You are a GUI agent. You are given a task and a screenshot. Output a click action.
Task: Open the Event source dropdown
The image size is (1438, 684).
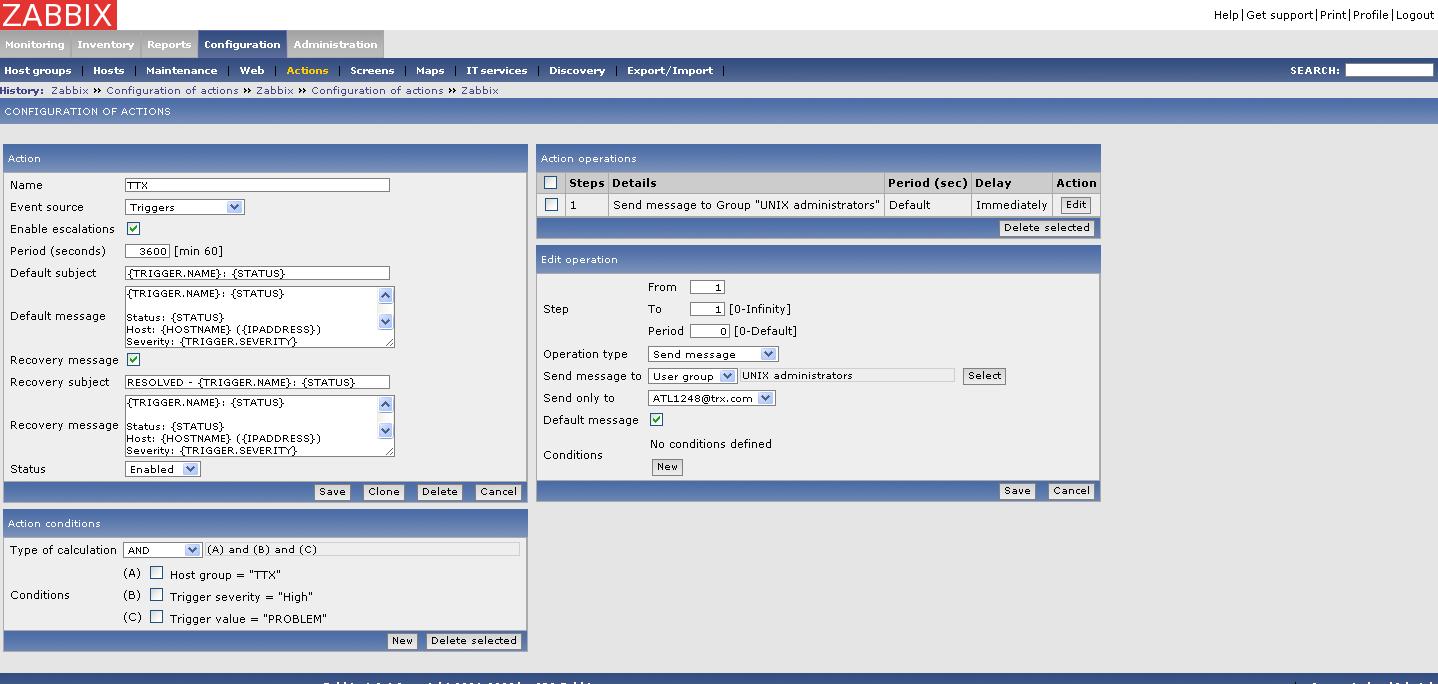click(185, 207)
